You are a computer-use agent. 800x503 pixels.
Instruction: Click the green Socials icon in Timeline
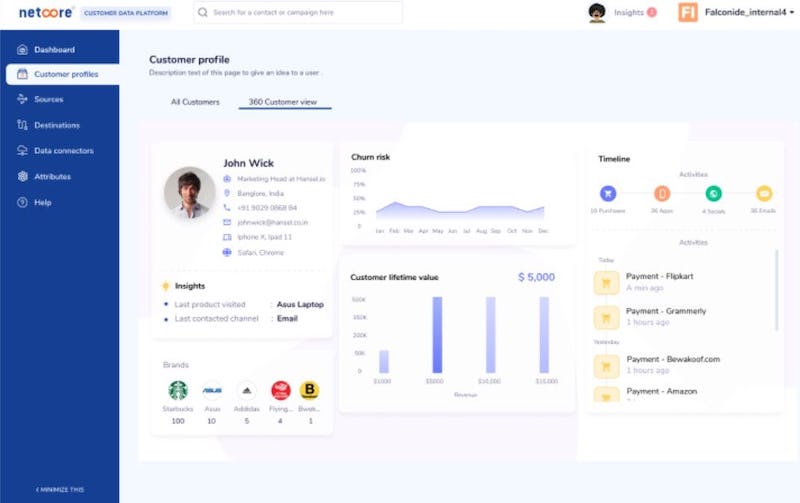point(713,193)
